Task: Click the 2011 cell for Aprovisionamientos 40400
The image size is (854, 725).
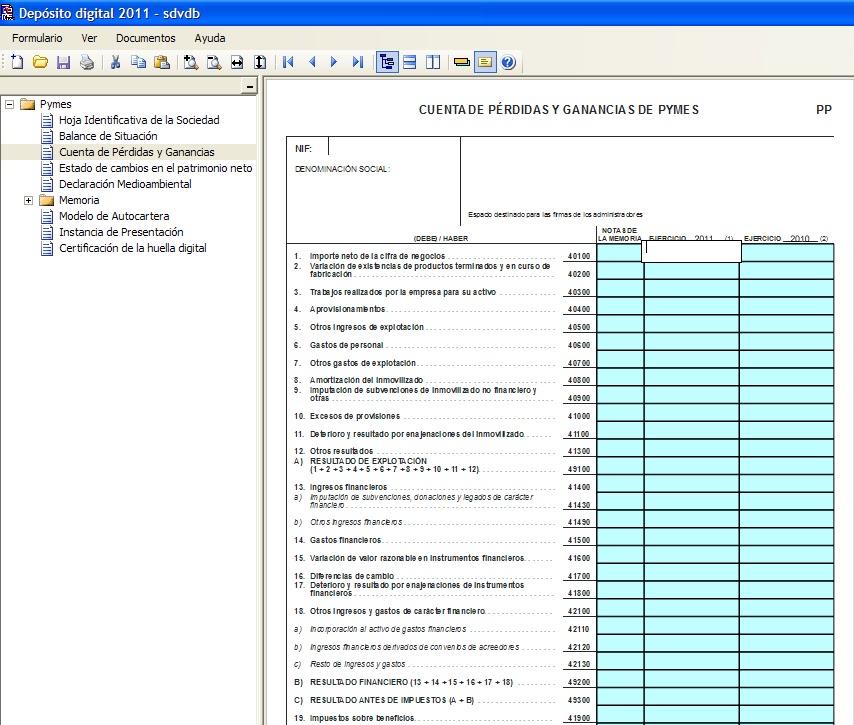Action: point(692,306)
